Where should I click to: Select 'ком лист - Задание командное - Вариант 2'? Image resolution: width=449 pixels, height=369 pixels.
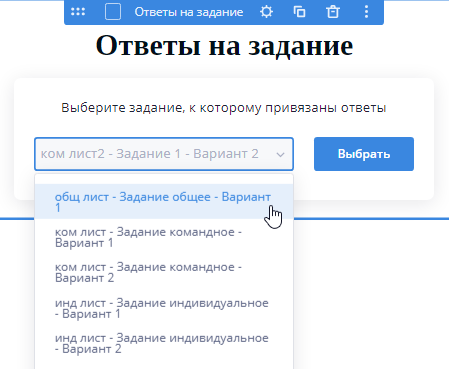pos(164,272)
